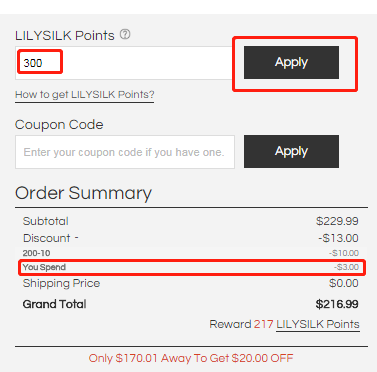
Task: Apply the coupon code
Action: [291, 151]
